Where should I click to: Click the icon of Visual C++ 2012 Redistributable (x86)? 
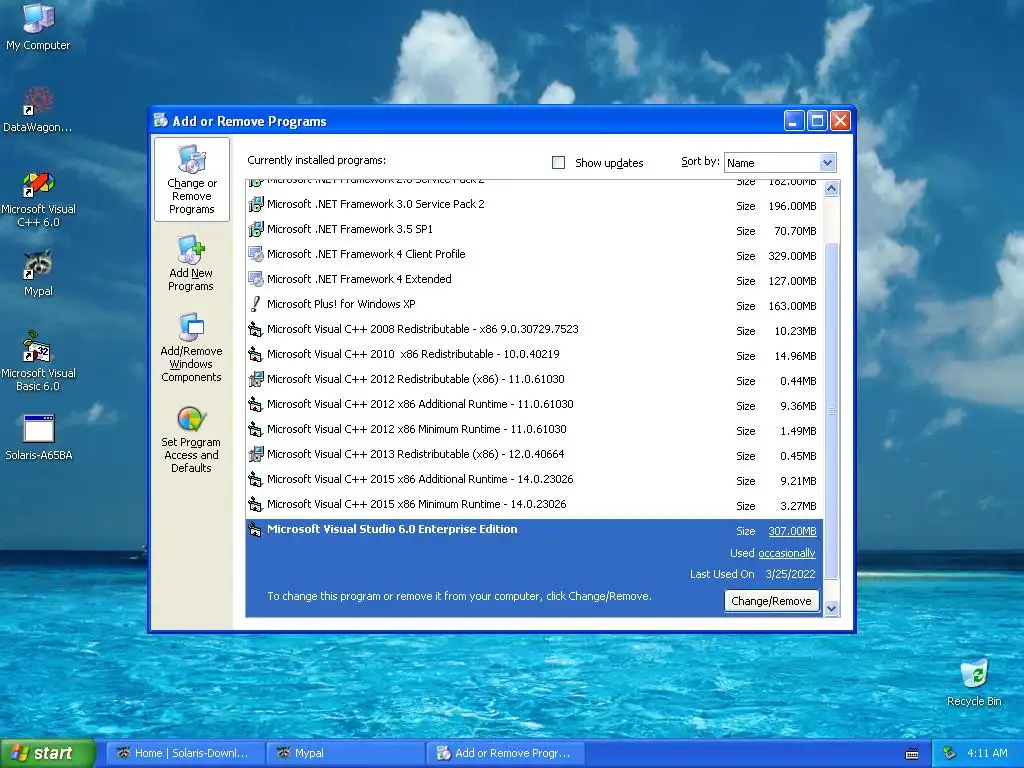pyautogui.click(x=255, y=379)
